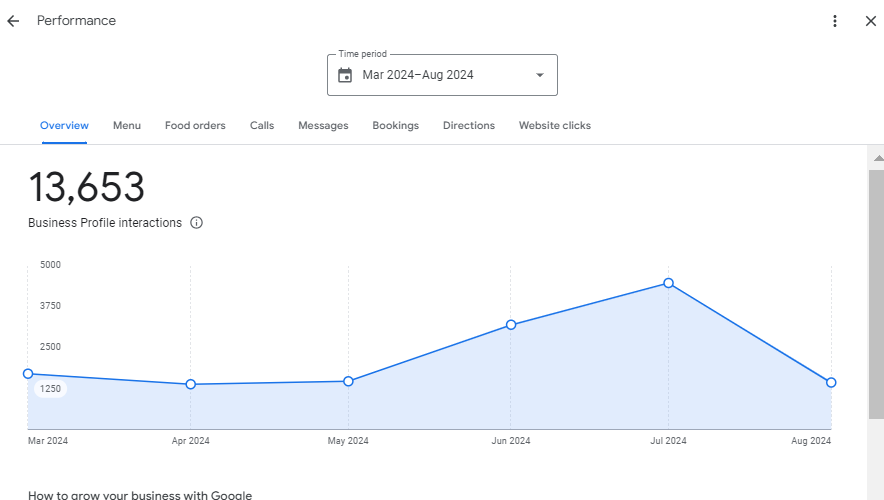Pick the Apr 2024 point on graph
Screen dimensions: 884x500
[x=191, y=384]
